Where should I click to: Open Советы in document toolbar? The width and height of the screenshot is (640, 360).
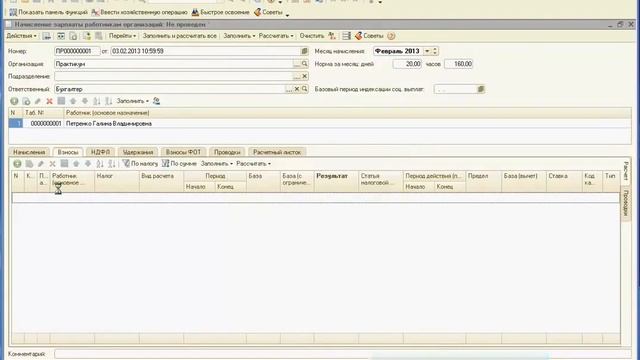[369, 36]
